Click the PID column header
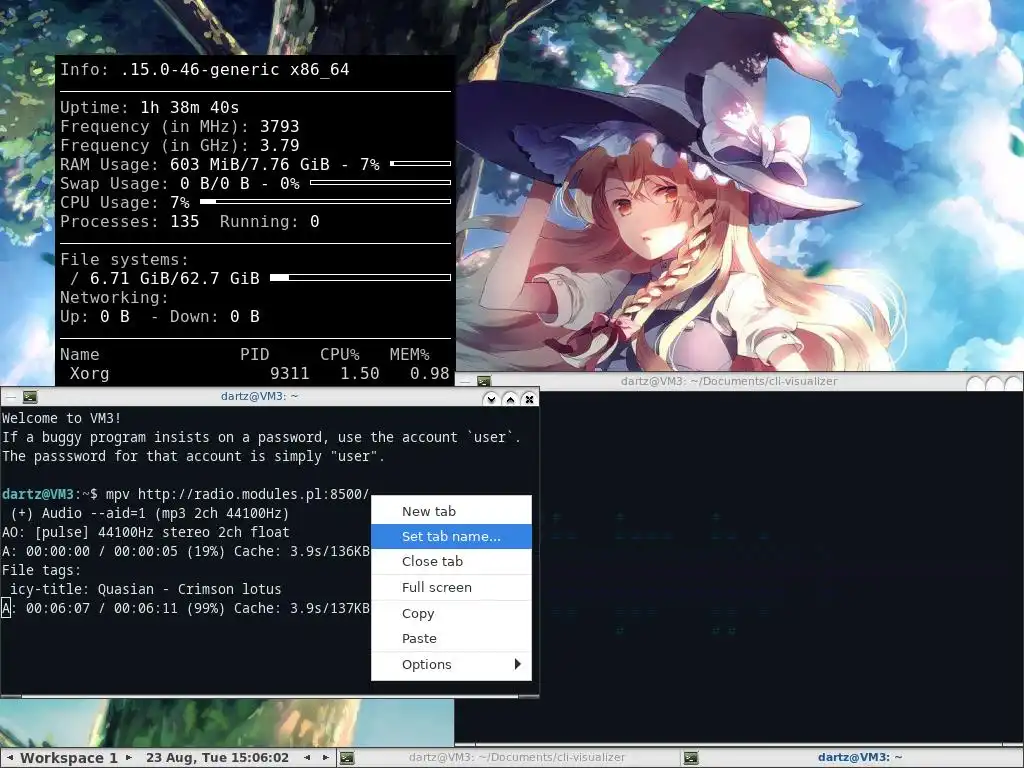Image resolution: width=1024 pixels, height=768 pixels. (x=255, y=355)
